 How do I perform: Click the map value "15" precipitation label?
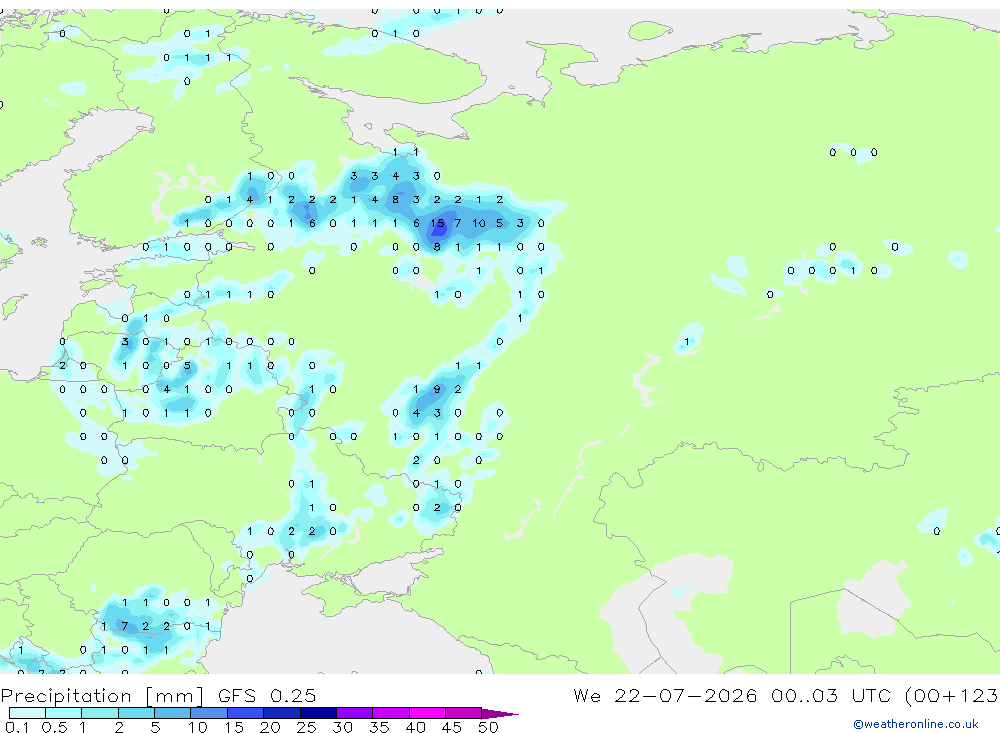[x=437, y=223]
